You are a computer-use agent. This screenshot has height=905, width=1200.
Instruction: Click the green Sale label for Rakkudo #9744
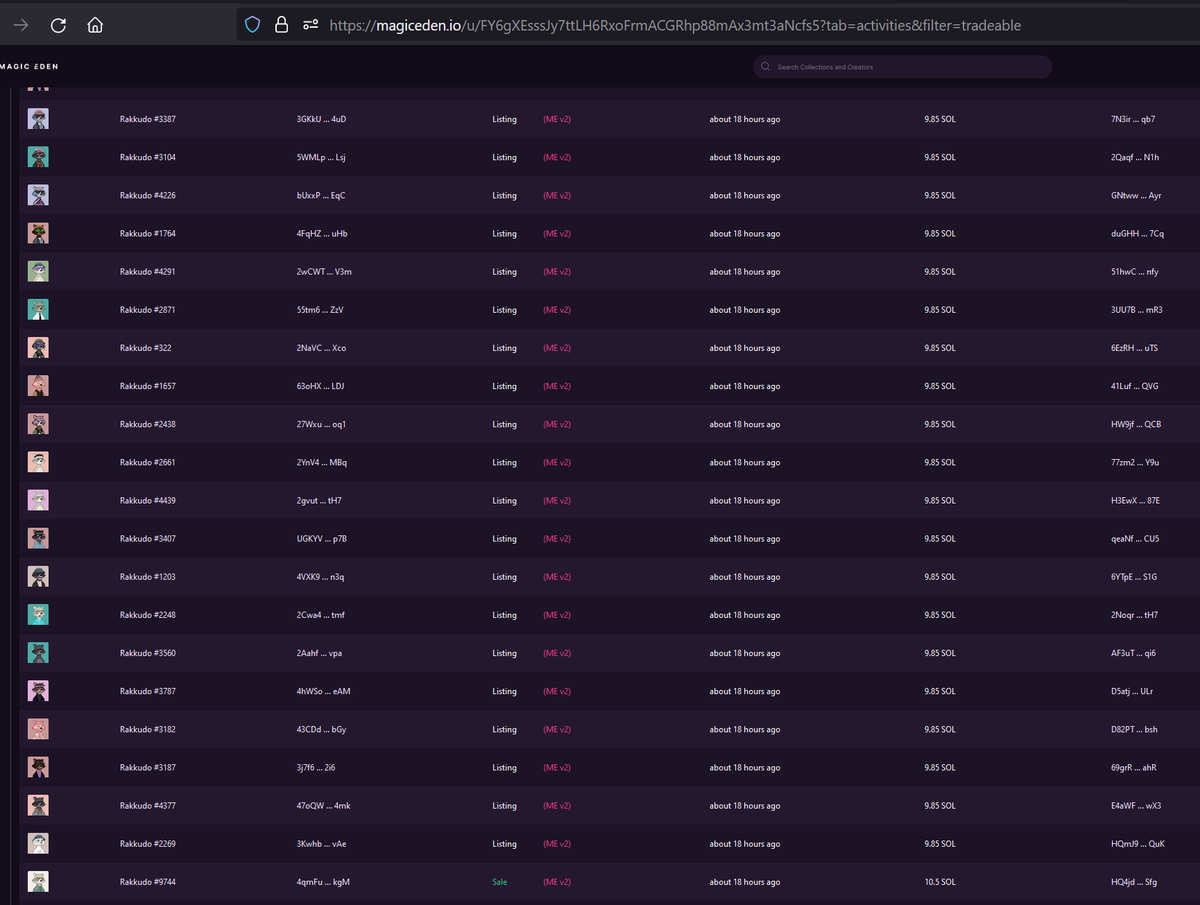pyautogui.click(x=500, y=882)
